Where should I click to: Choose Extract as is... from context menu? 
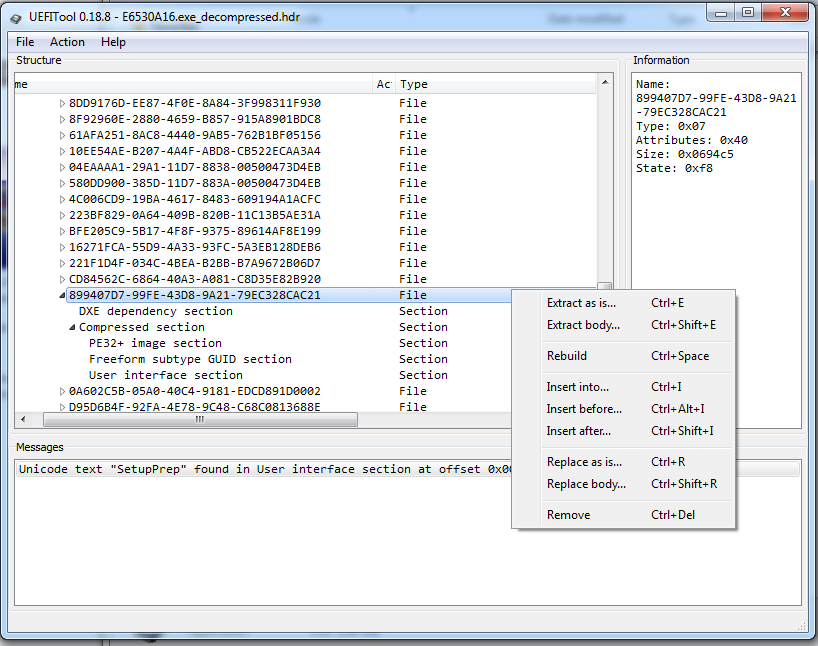coord(623,303)
